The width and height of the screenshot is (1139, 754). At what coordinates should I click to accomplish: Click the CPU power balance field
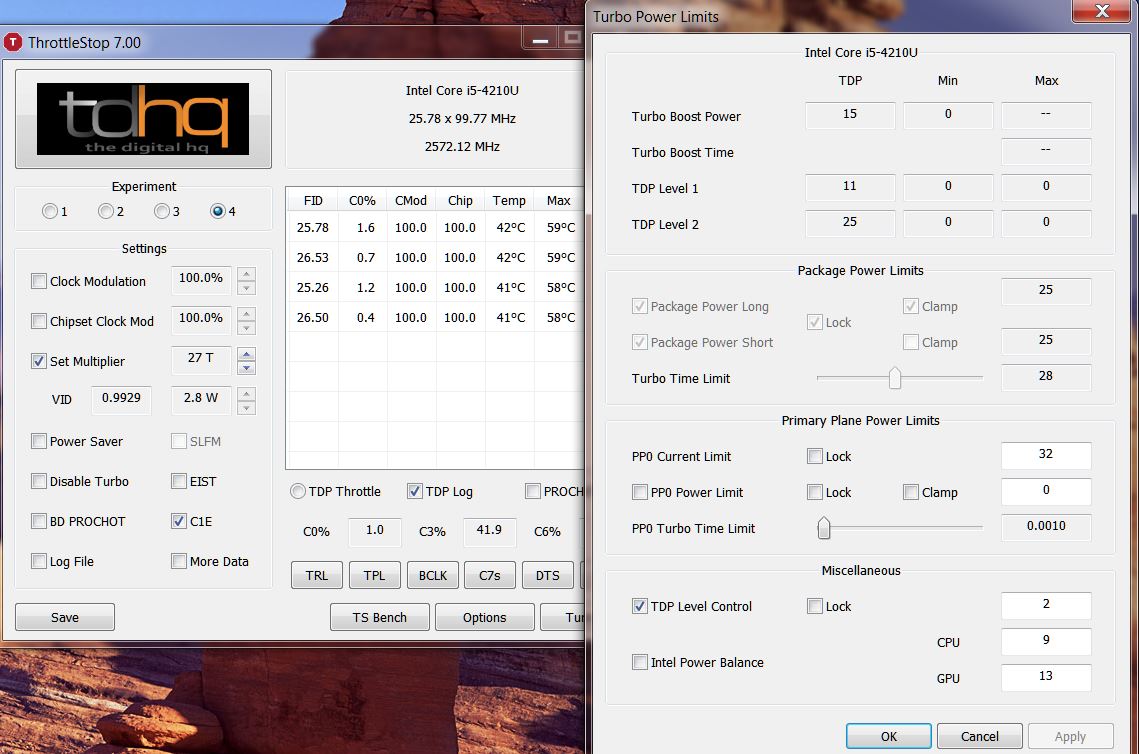point(1046,641)
